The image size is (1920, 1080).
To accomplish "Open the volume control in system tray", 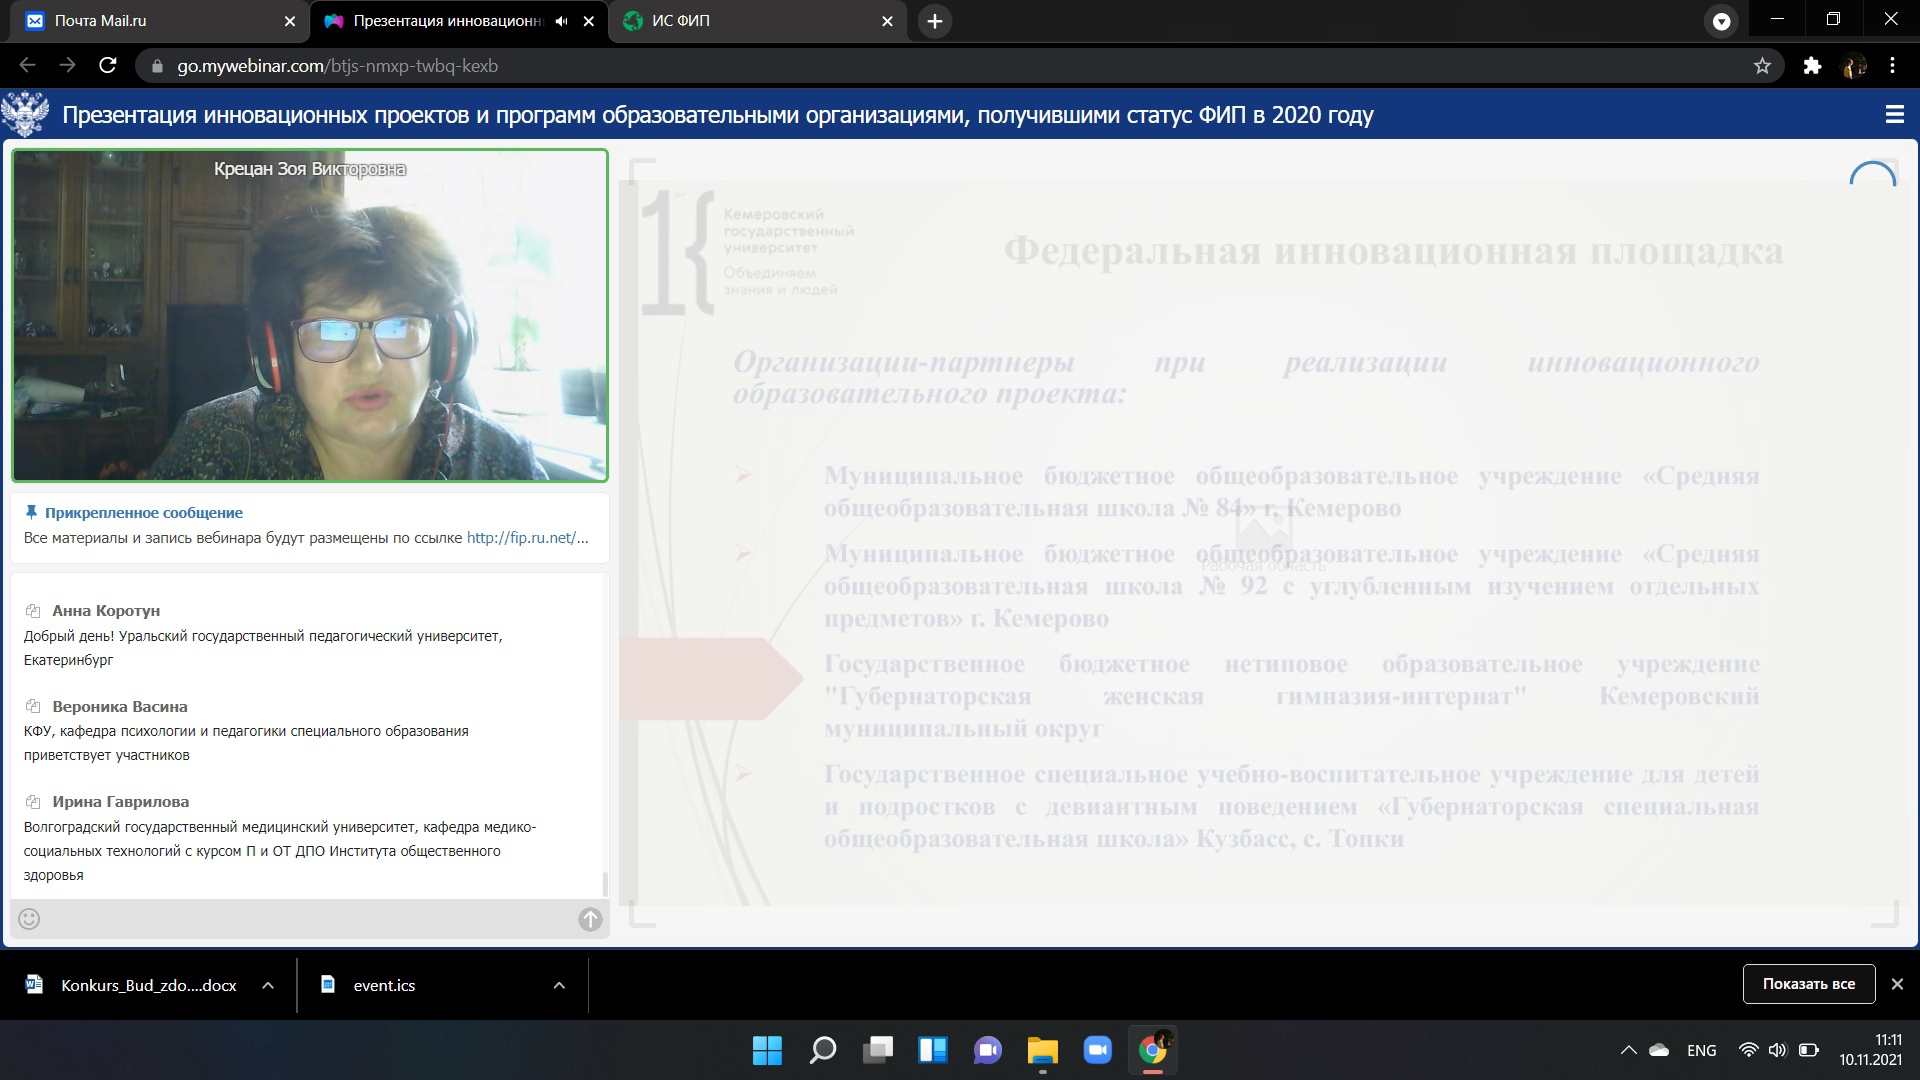I will [x=1777, y=1050].
